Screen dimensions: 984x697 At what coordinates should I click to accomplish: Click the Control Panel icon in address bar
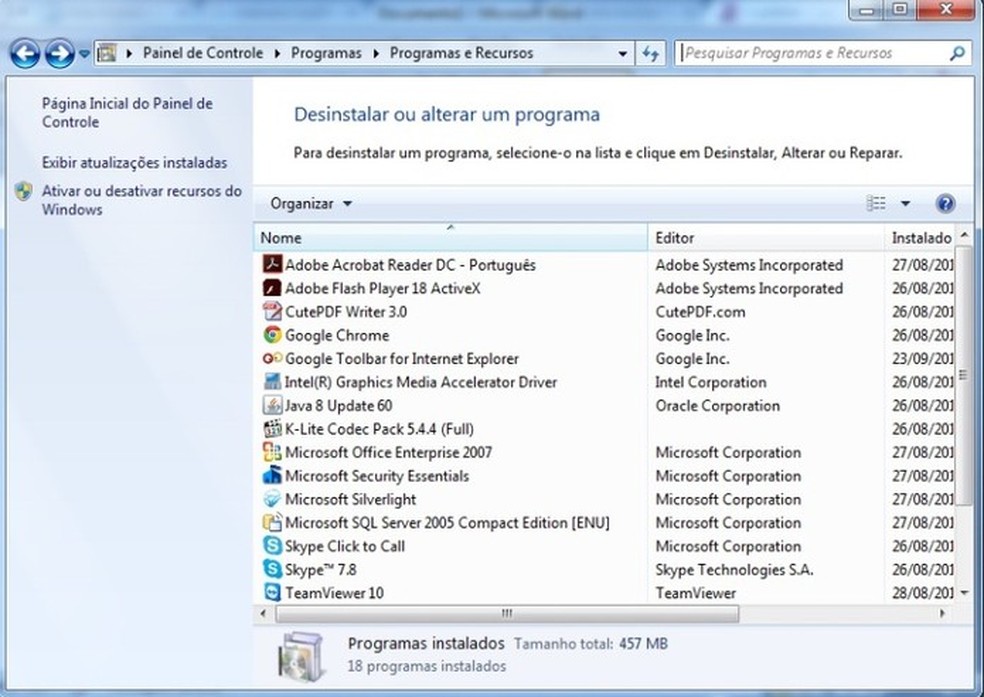point(107,53)
